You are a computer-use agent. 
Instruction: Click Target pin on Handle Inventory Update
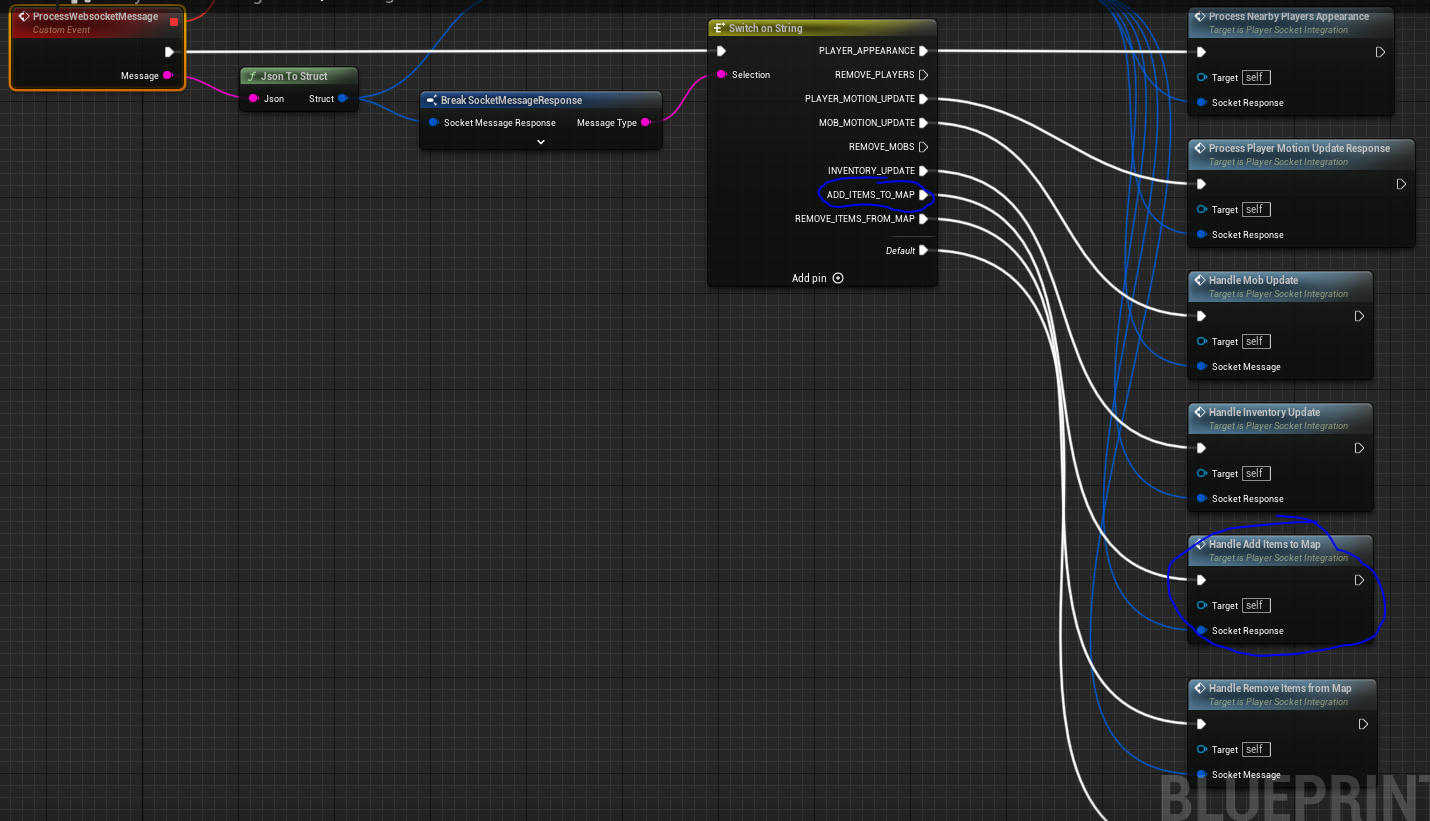click(x=1201, y=473)
